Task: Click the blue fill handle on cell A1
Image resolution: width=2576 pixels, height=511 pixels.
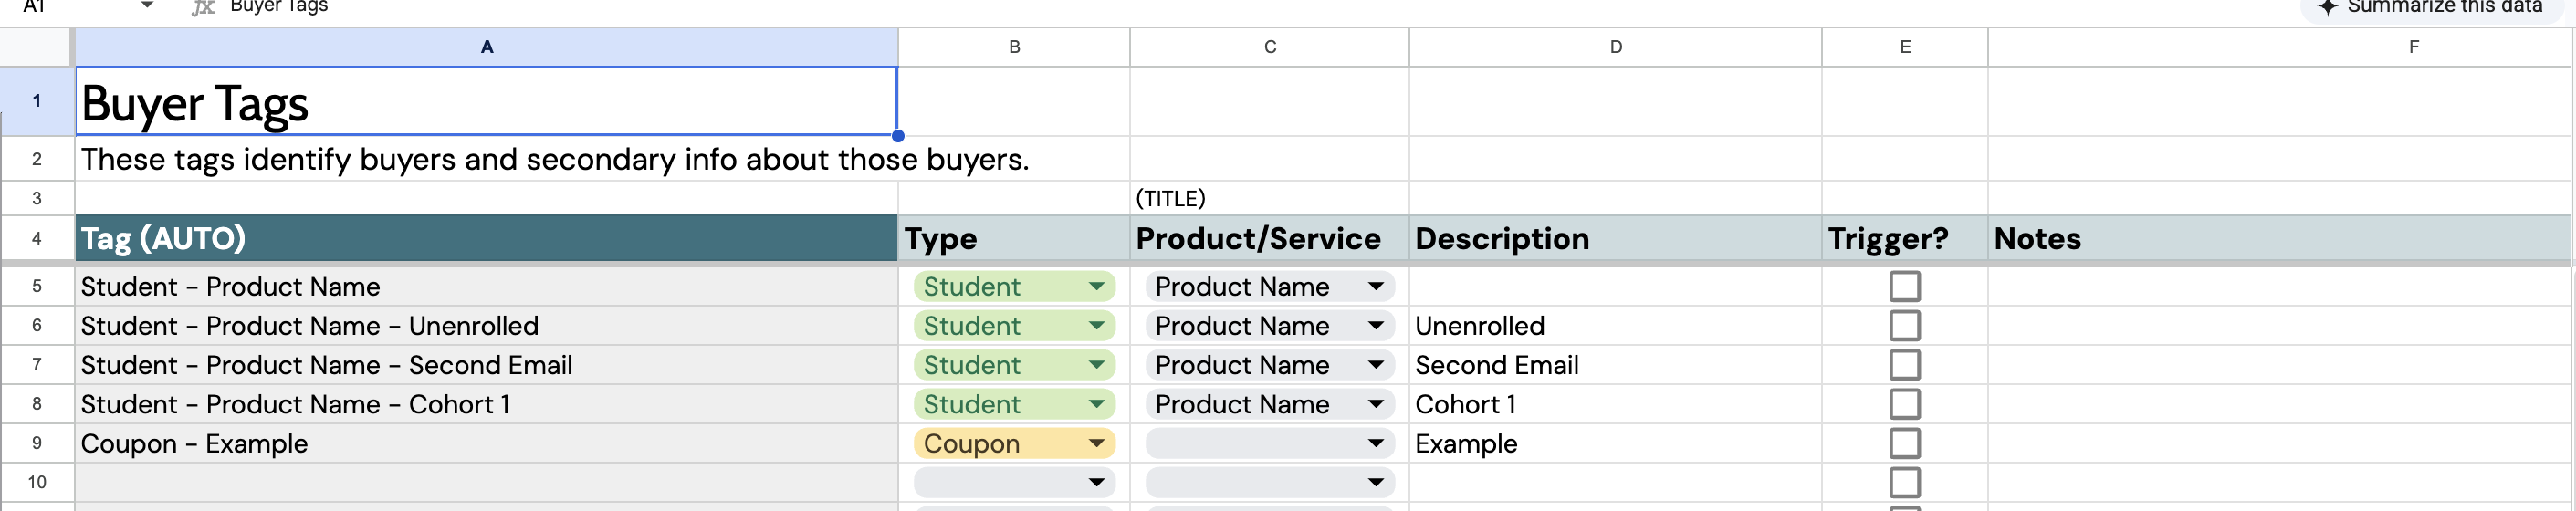Action: 897,135
